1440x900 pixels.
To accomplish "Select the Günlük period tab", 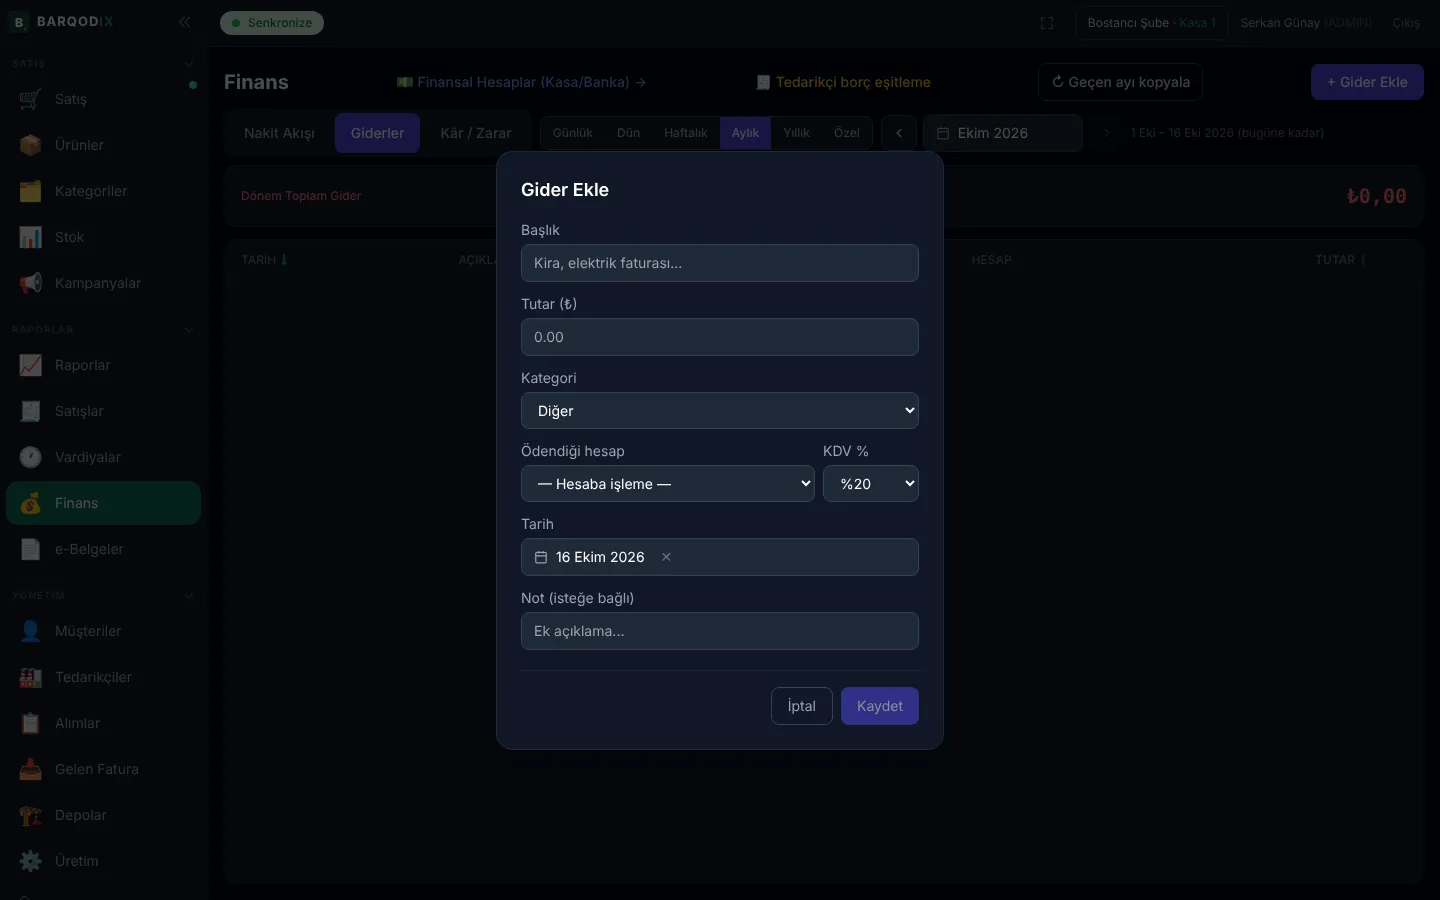I will tap(573, 133).
